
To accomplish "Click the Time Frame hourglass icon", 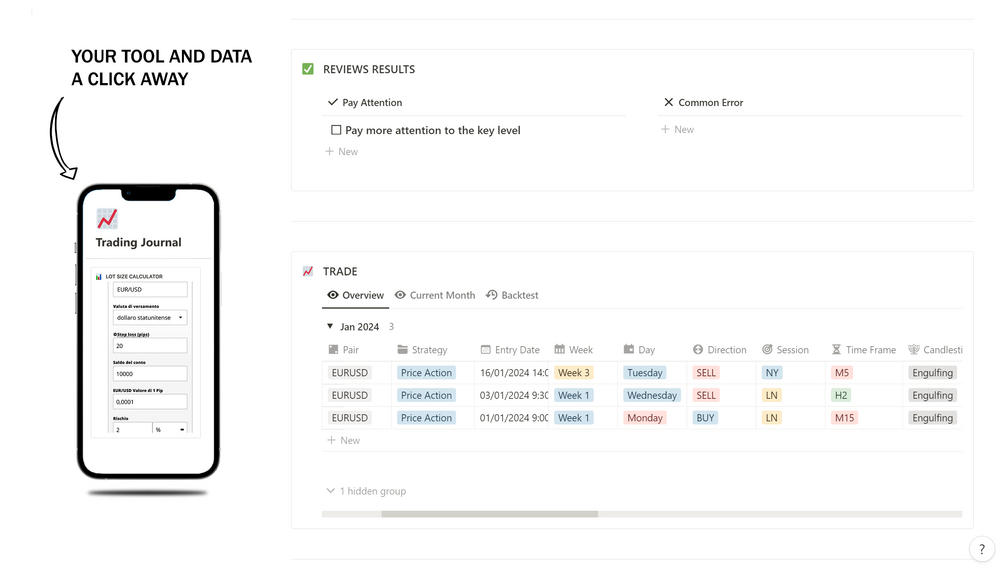I will [x=836, y=350].
